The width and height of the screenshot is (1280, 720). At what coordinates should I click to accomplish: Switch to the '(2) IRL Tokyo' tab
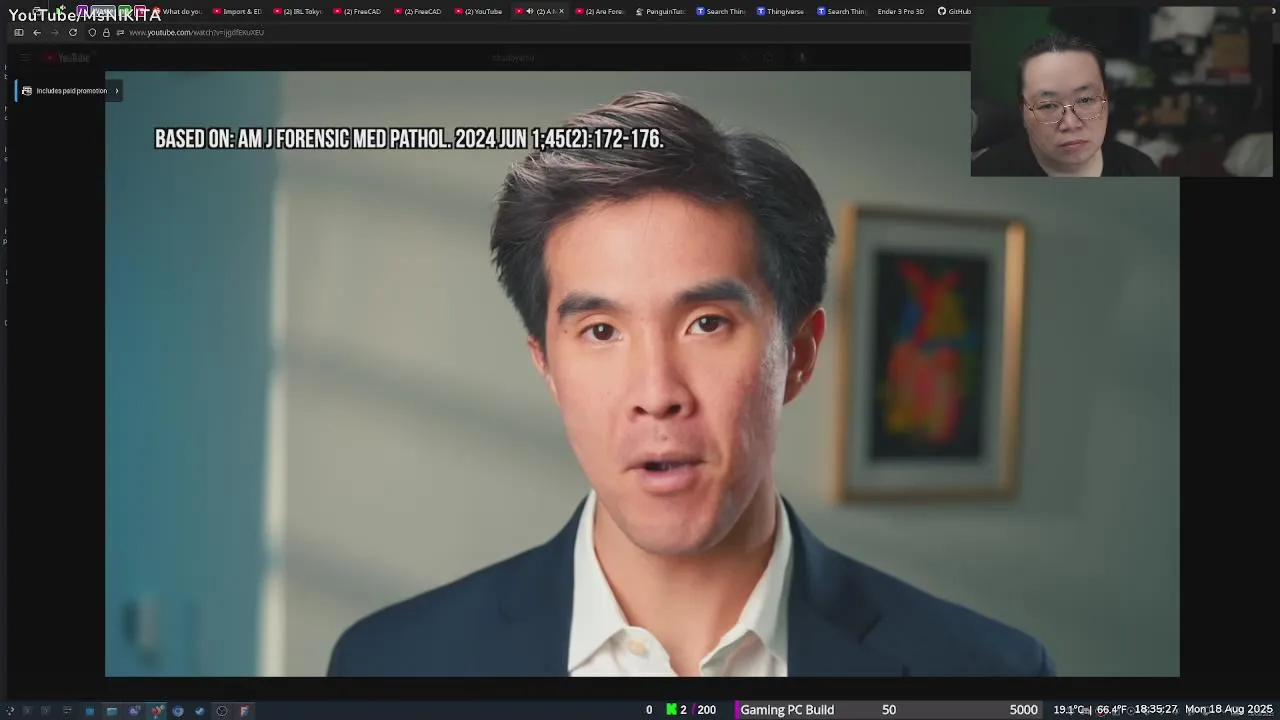297,11
